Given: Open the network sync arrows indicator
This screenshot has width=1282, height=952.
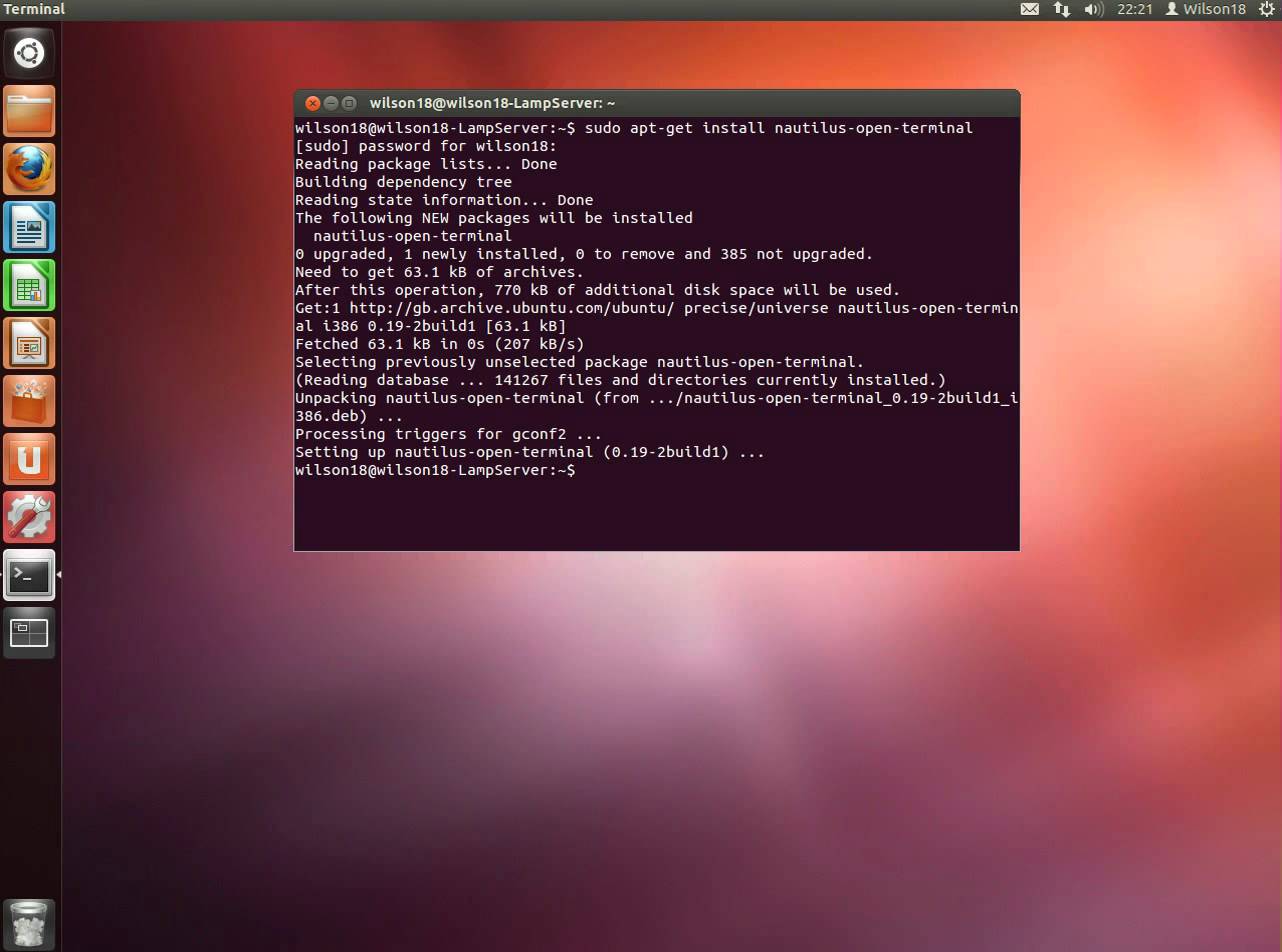Looking at the screenshot, I should point(1061,9).
